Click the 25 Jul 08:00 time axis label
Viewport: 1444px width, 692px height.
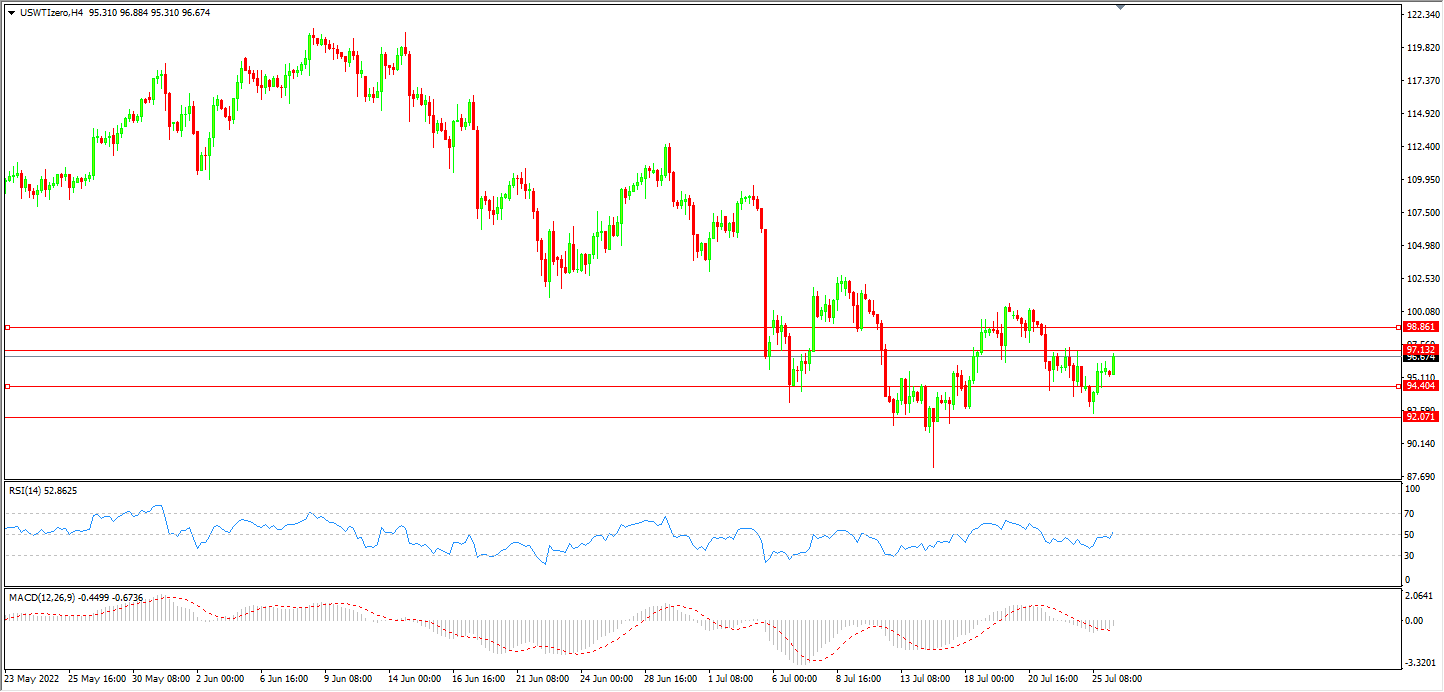click(x=1116, y=679)
